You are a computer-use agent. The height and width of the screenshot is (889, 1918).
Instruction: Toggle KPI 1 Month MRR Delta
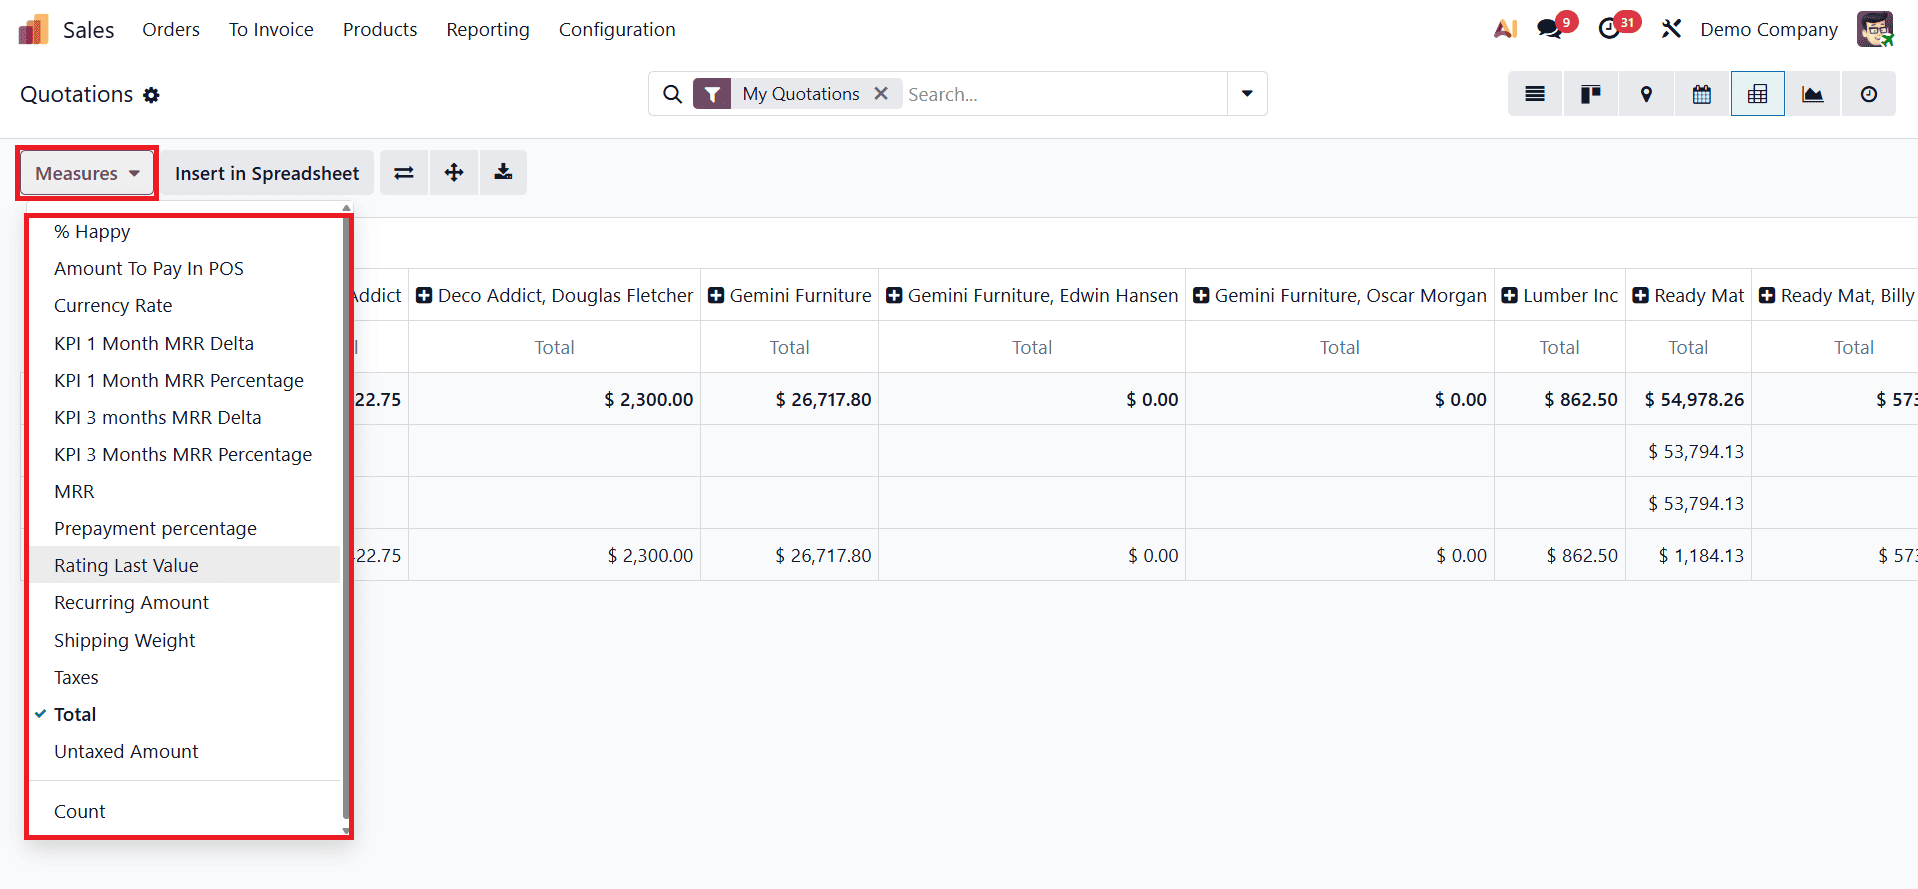tap(185, 344)
